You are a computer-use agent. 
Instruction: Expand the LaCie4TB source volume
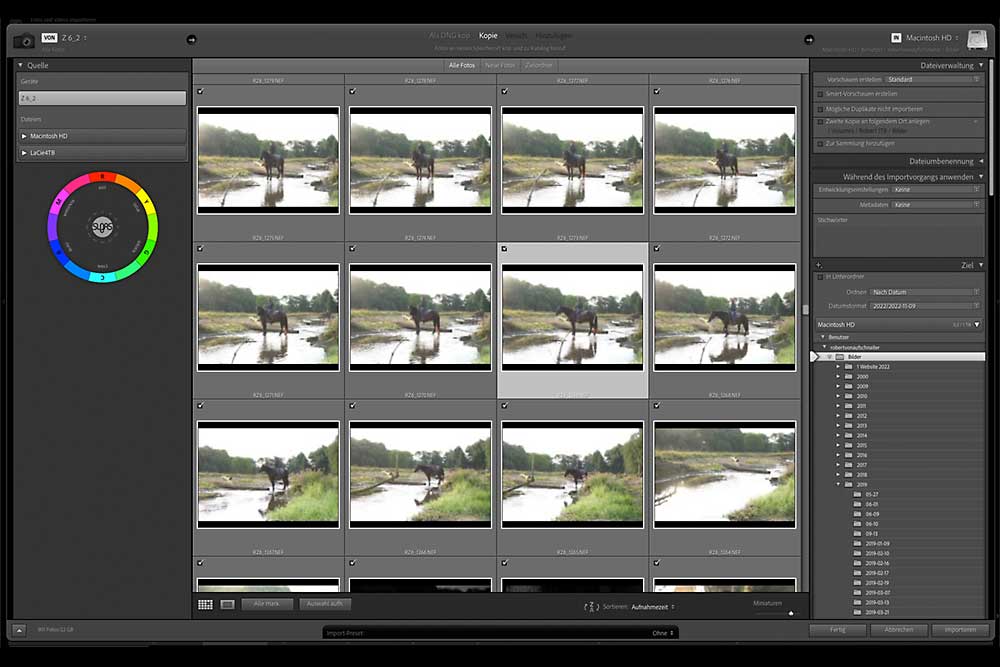click(x=24, y=153)
